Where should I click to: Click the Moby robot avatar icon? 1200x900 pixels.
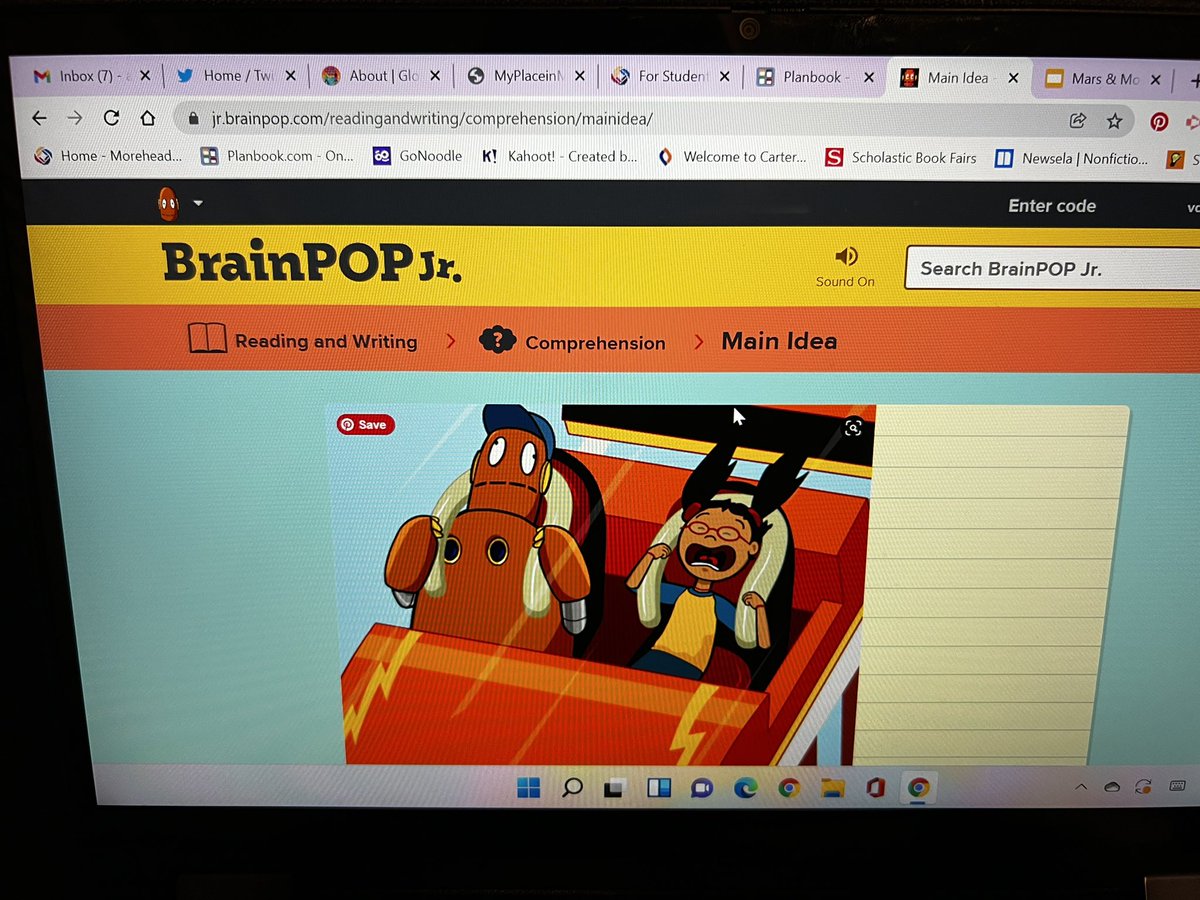(168, 204)
